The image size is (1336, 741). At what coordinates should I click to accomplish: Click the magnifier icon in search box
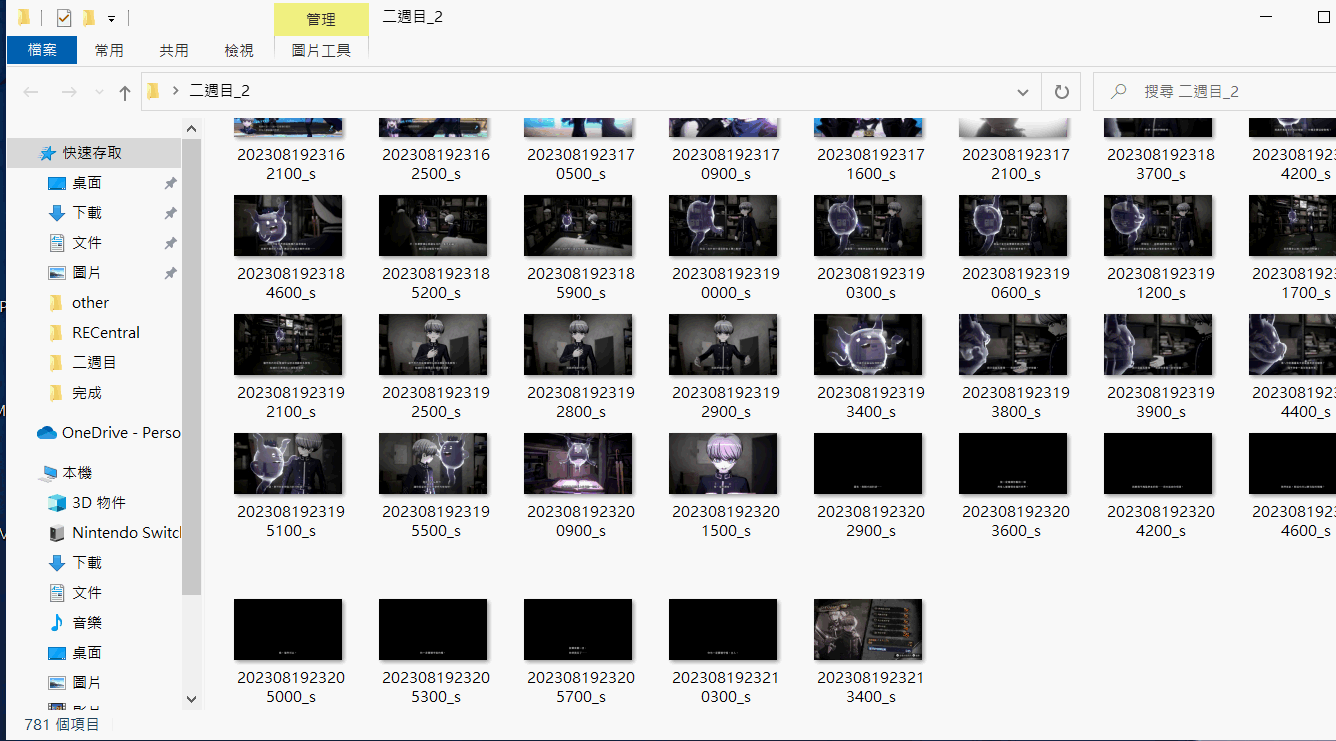coord(1119,91)
